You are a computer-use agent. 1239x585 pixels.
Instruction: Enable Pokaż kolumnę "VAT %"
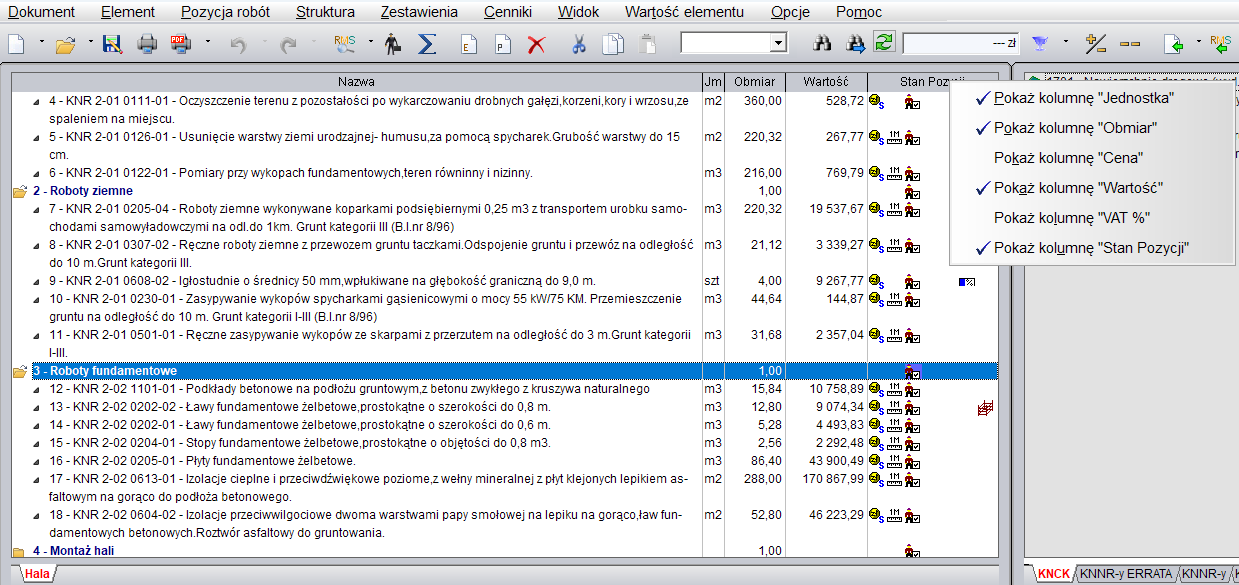[1071, 218]
